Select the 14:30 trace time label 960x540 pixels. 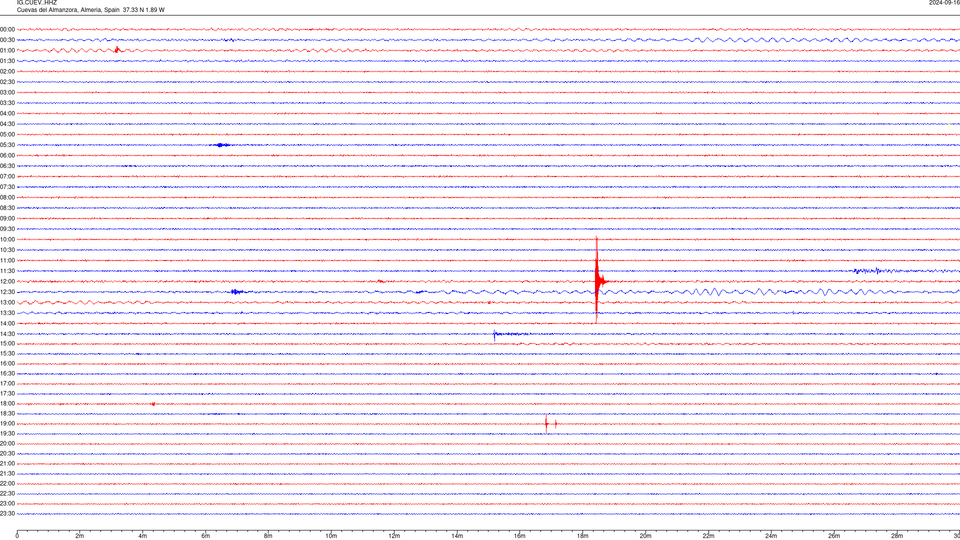(x=7, y=334)
